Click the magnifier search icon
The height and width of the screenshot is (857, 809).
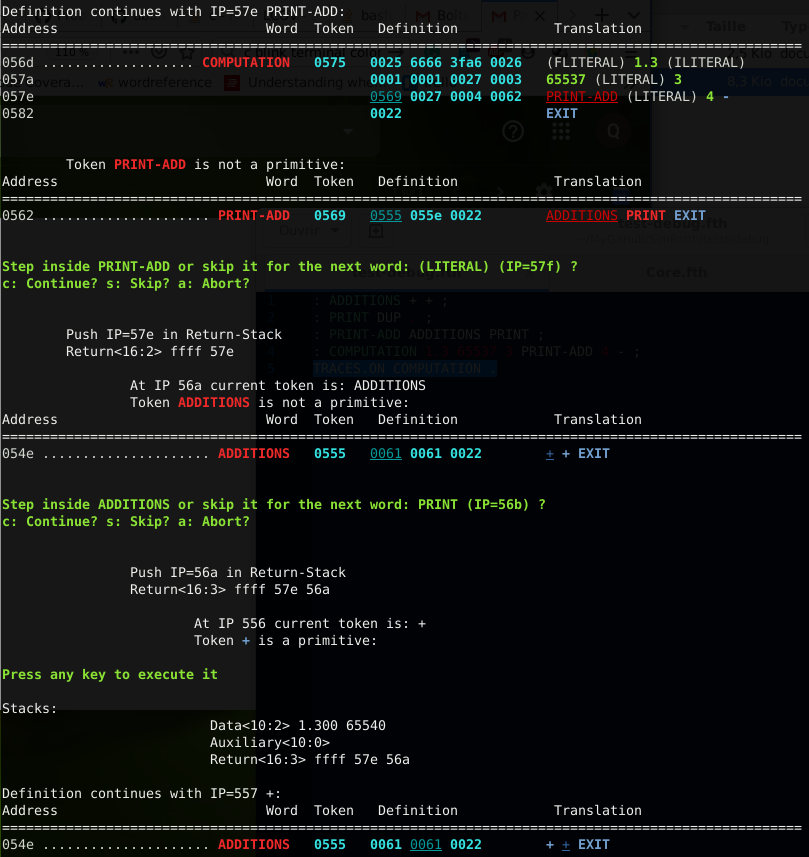pyautogui.click(x=613, y=131)
